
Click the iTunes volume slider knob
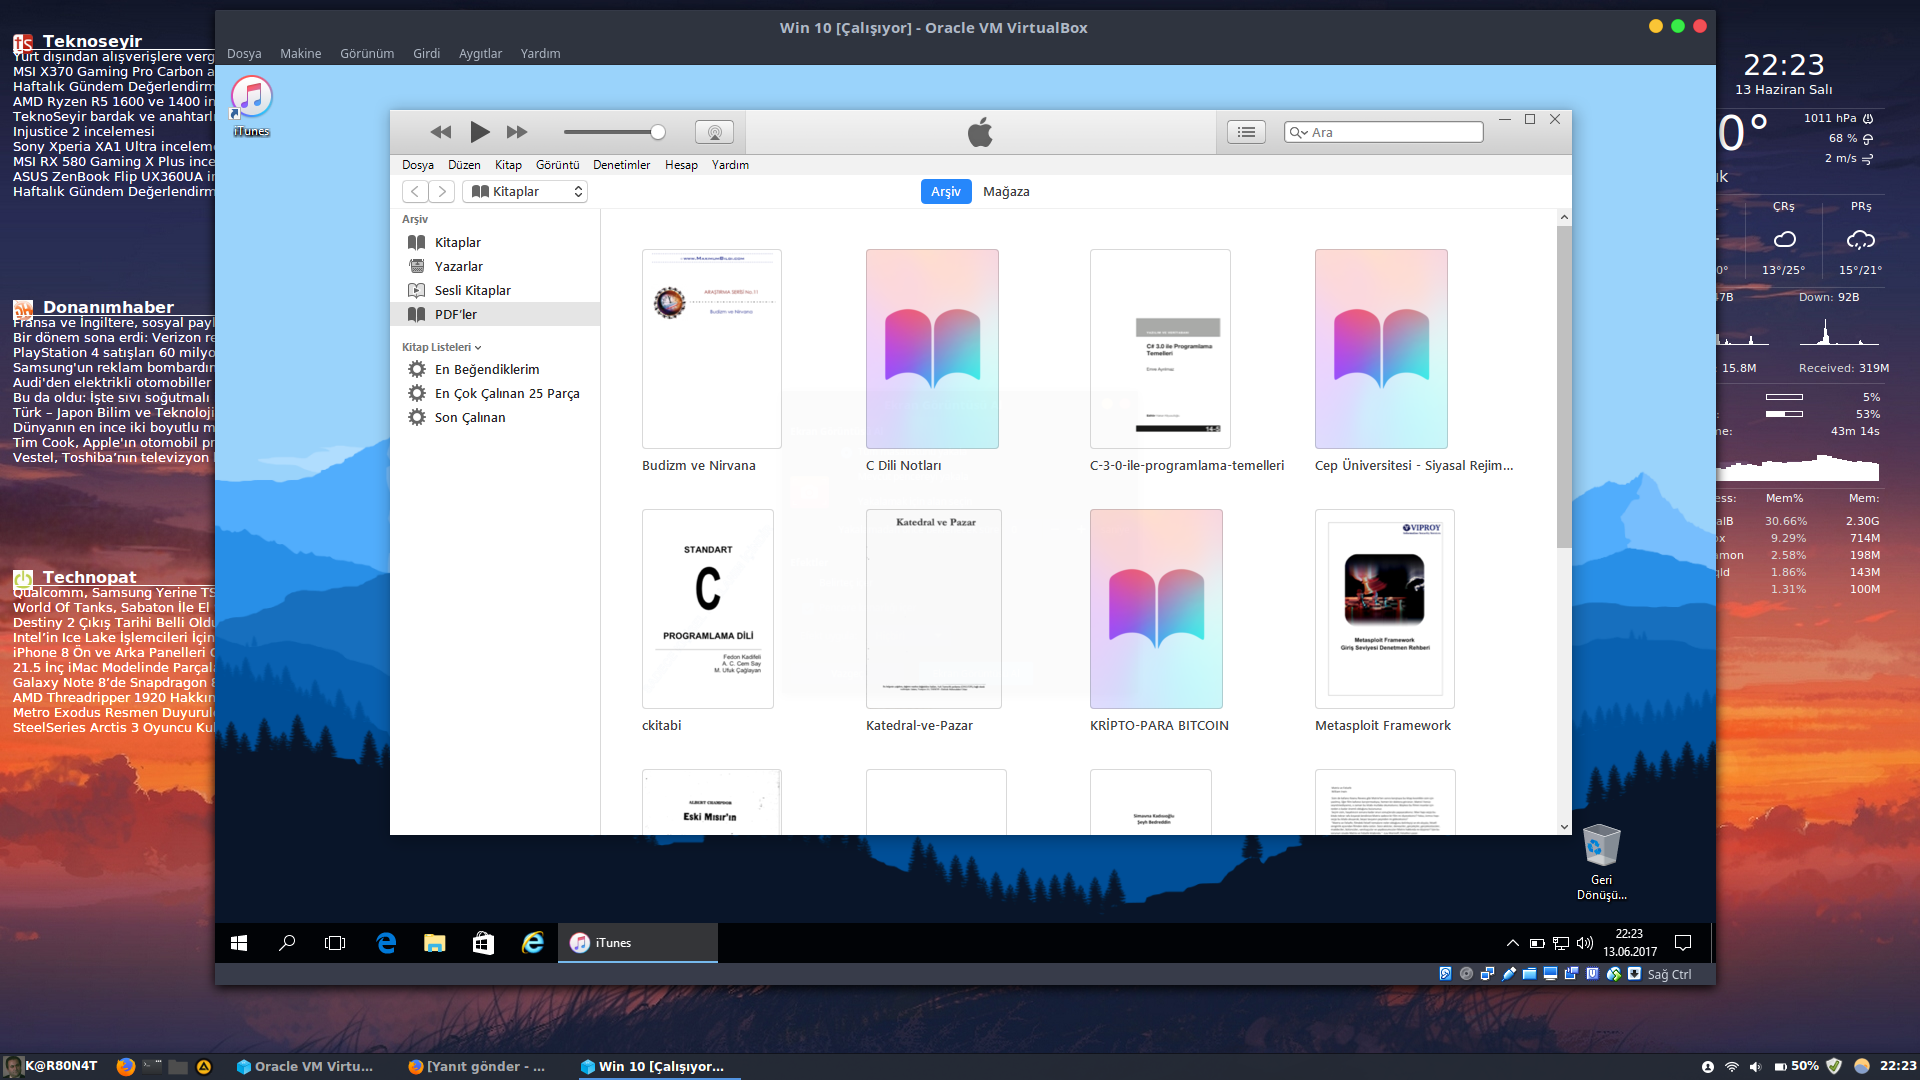pyautogui.click(x=657, y=132)
